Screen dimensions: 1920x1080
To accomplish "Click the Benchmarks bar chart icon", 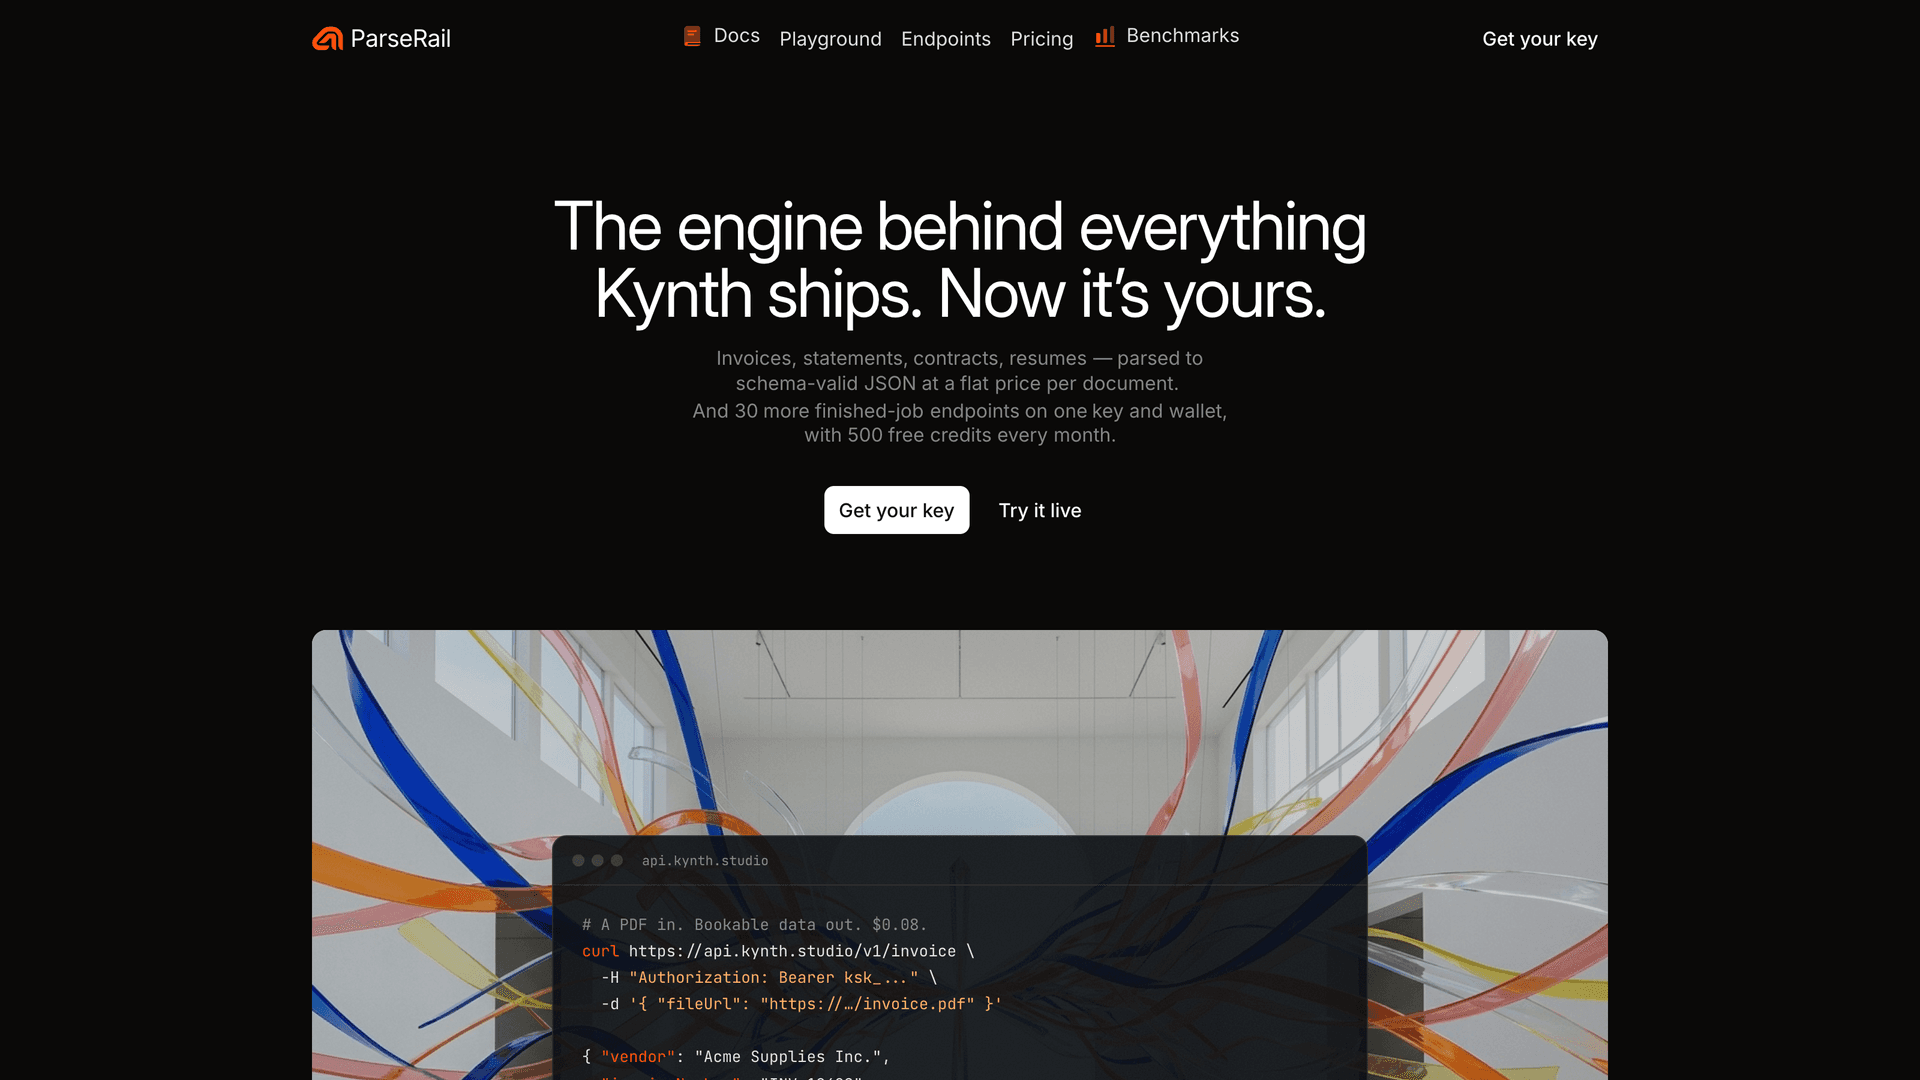I will pyautogui.click(x=1105, y=36).
